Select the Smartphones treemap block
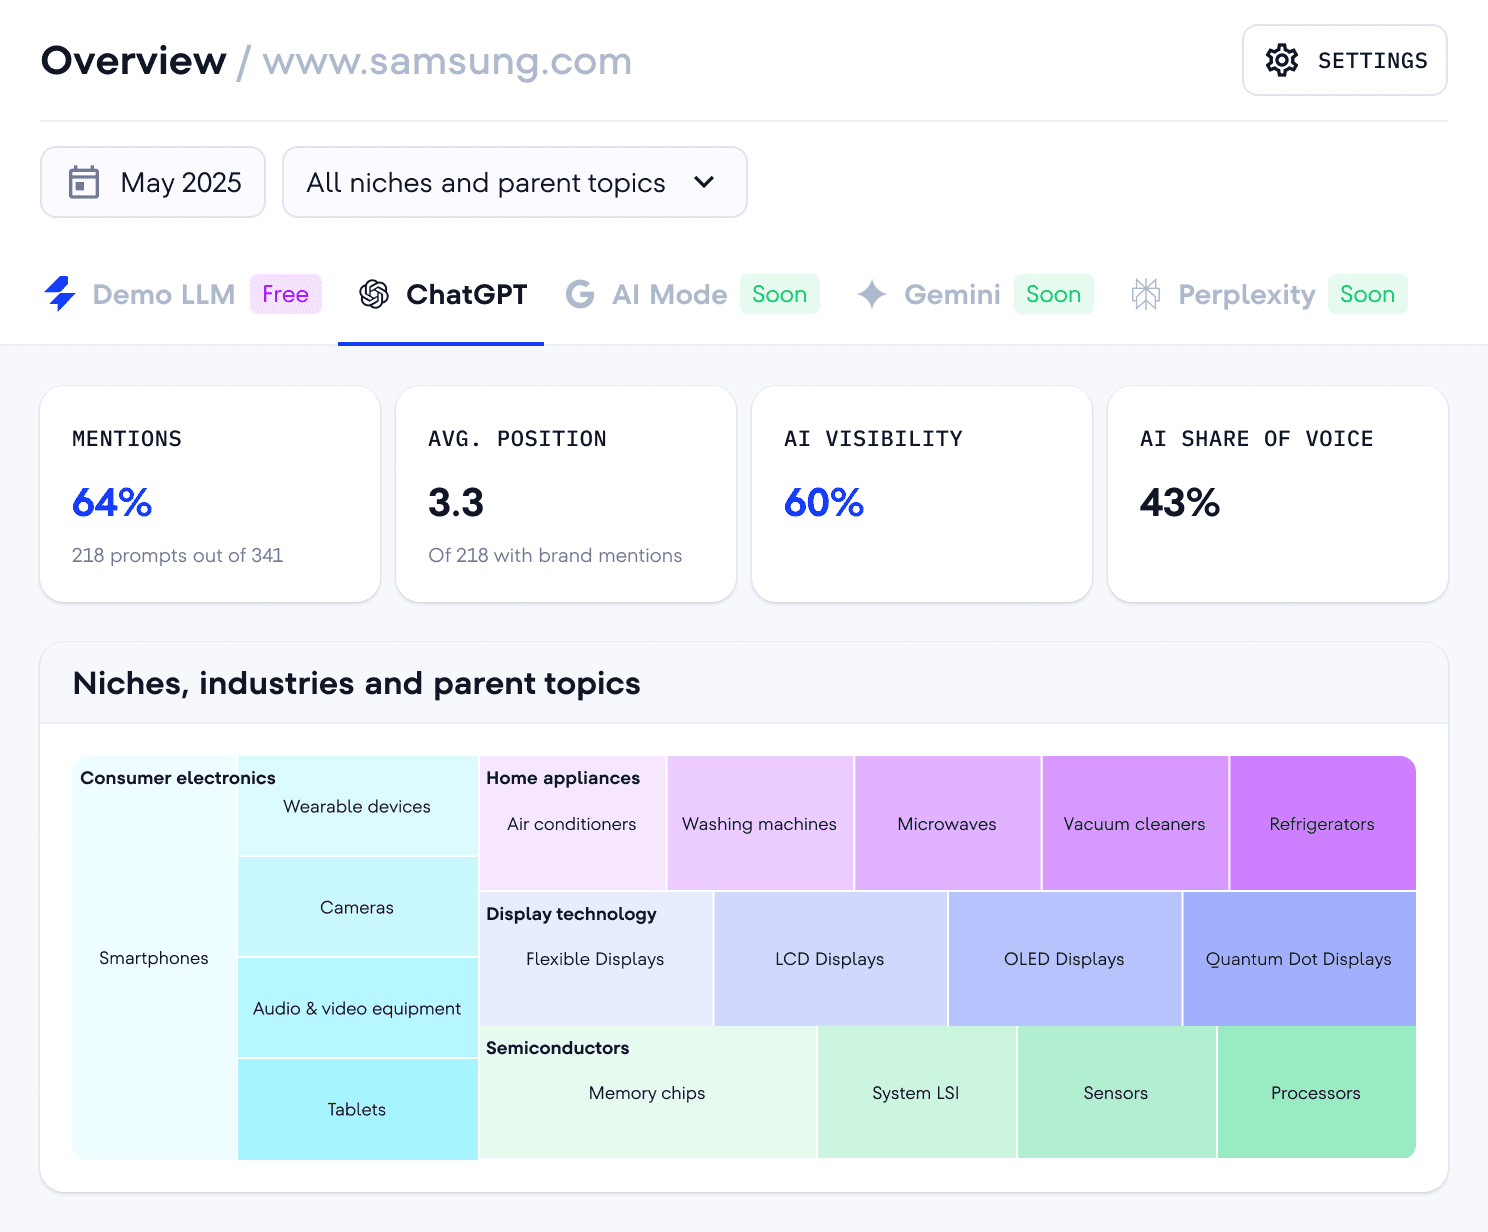Screen dimensions: 1488x1232 [154, 958]
